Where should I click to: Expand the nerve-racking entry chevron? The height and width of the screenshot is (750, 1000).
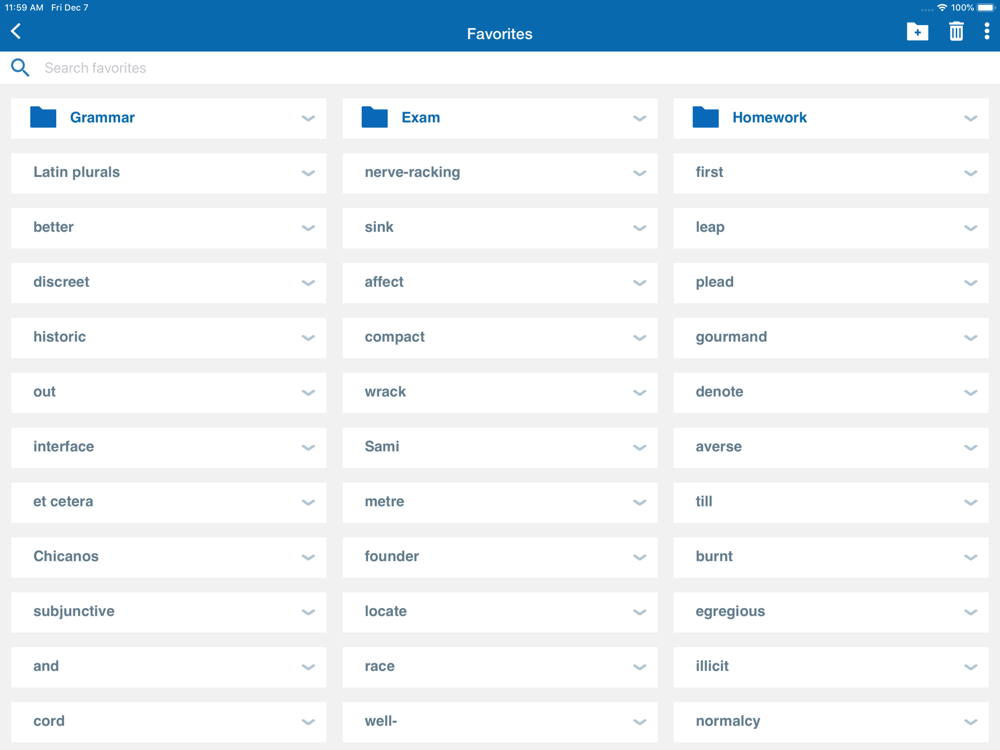click(x=640, y=173)
